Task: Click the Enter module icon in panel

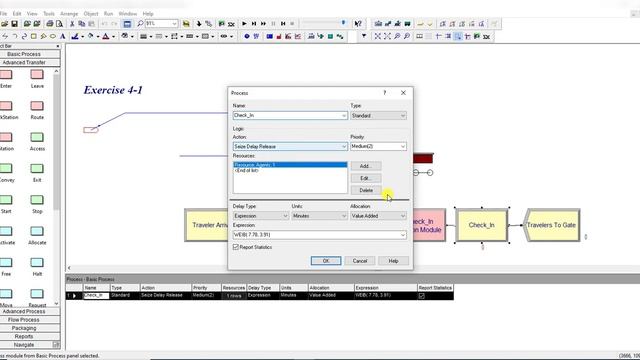Action: click(x=6, y=74)
